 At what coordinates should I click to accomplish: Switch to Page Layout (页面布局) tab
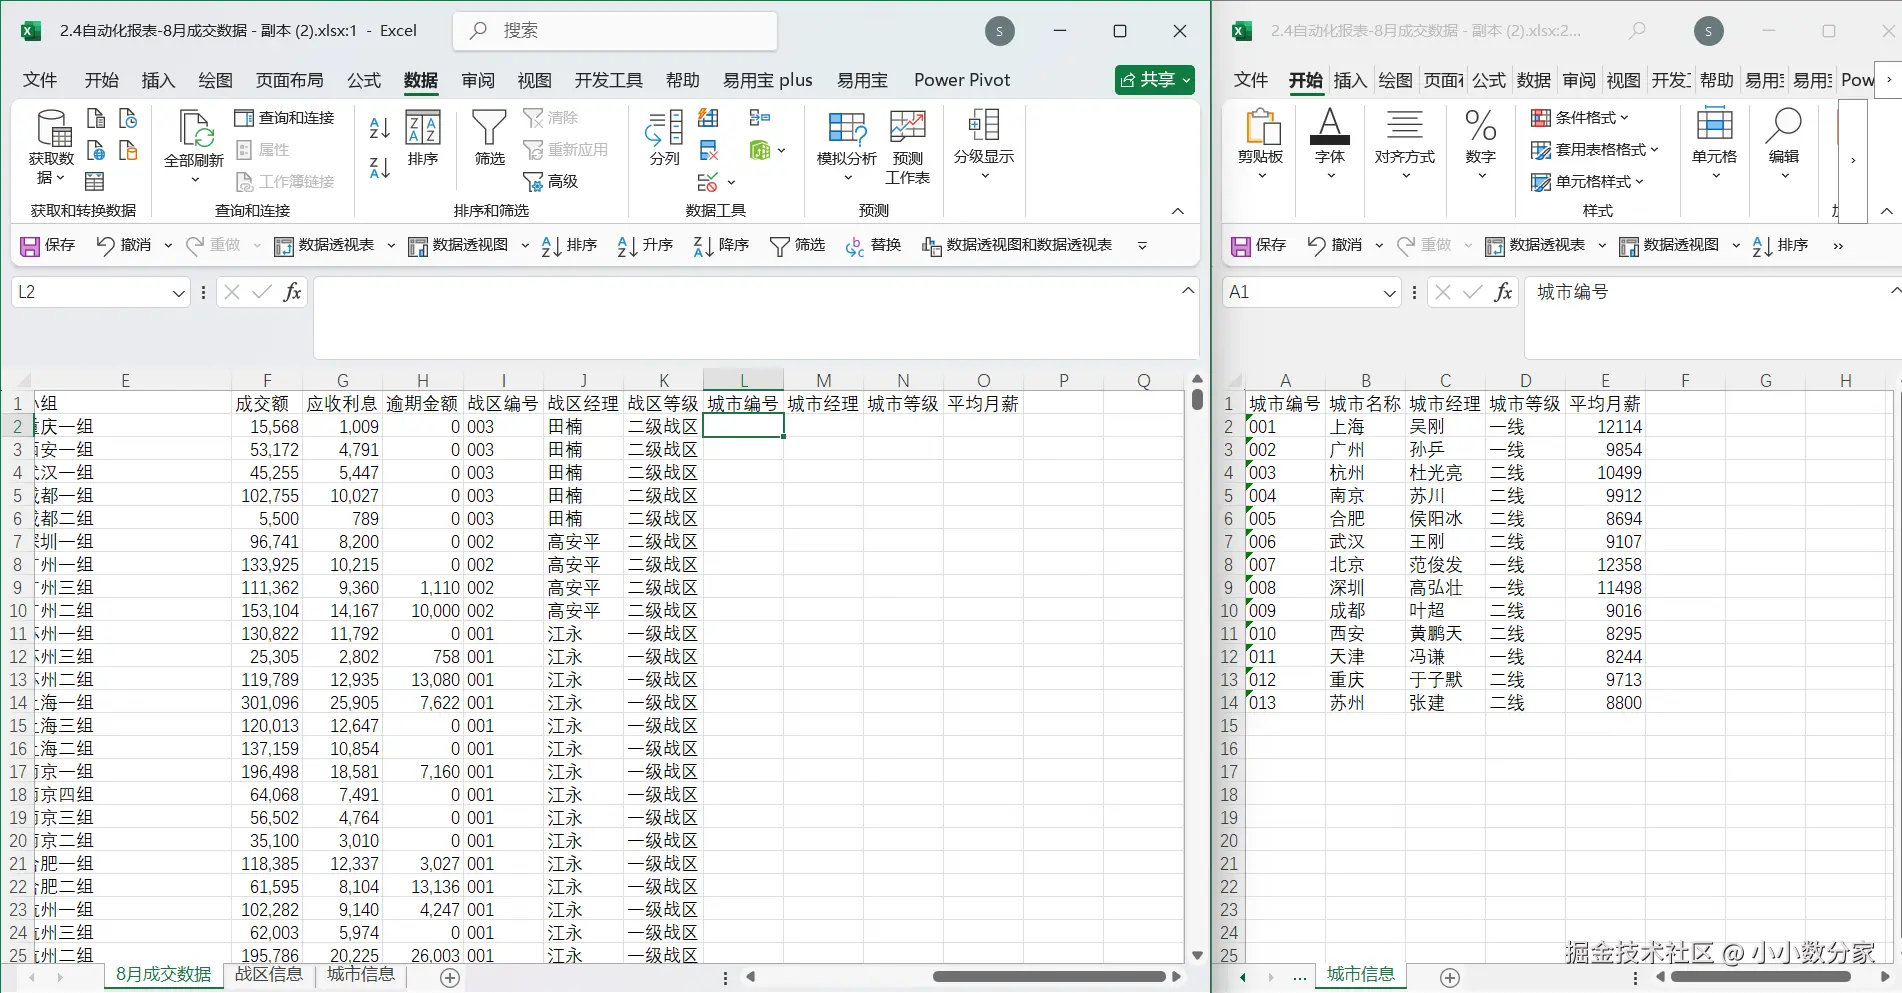289,80
